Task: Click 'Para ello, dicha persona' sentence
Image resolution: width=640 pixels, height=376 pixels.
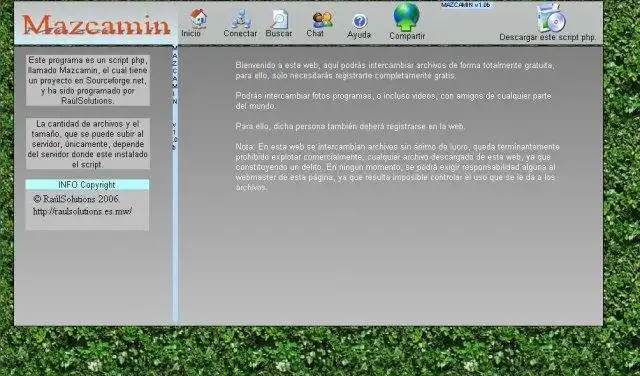Action: tap(350, 127)
